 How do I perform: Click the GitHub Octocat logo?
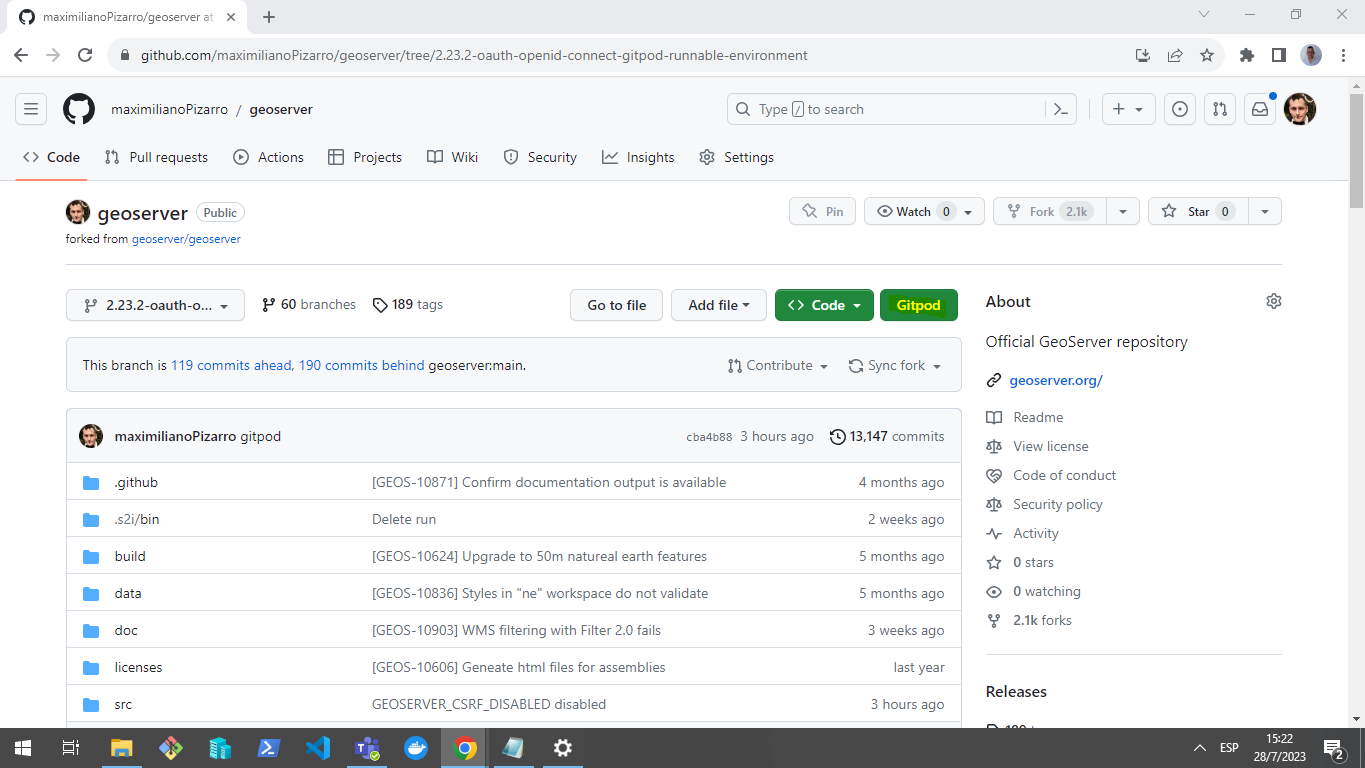coord(79,109)
